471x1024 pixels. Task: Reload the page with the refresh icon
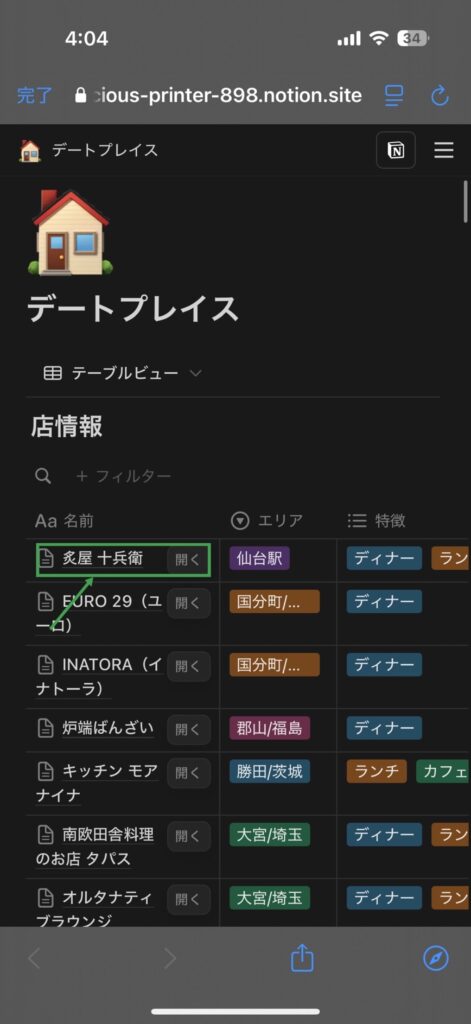pos(440,95)
